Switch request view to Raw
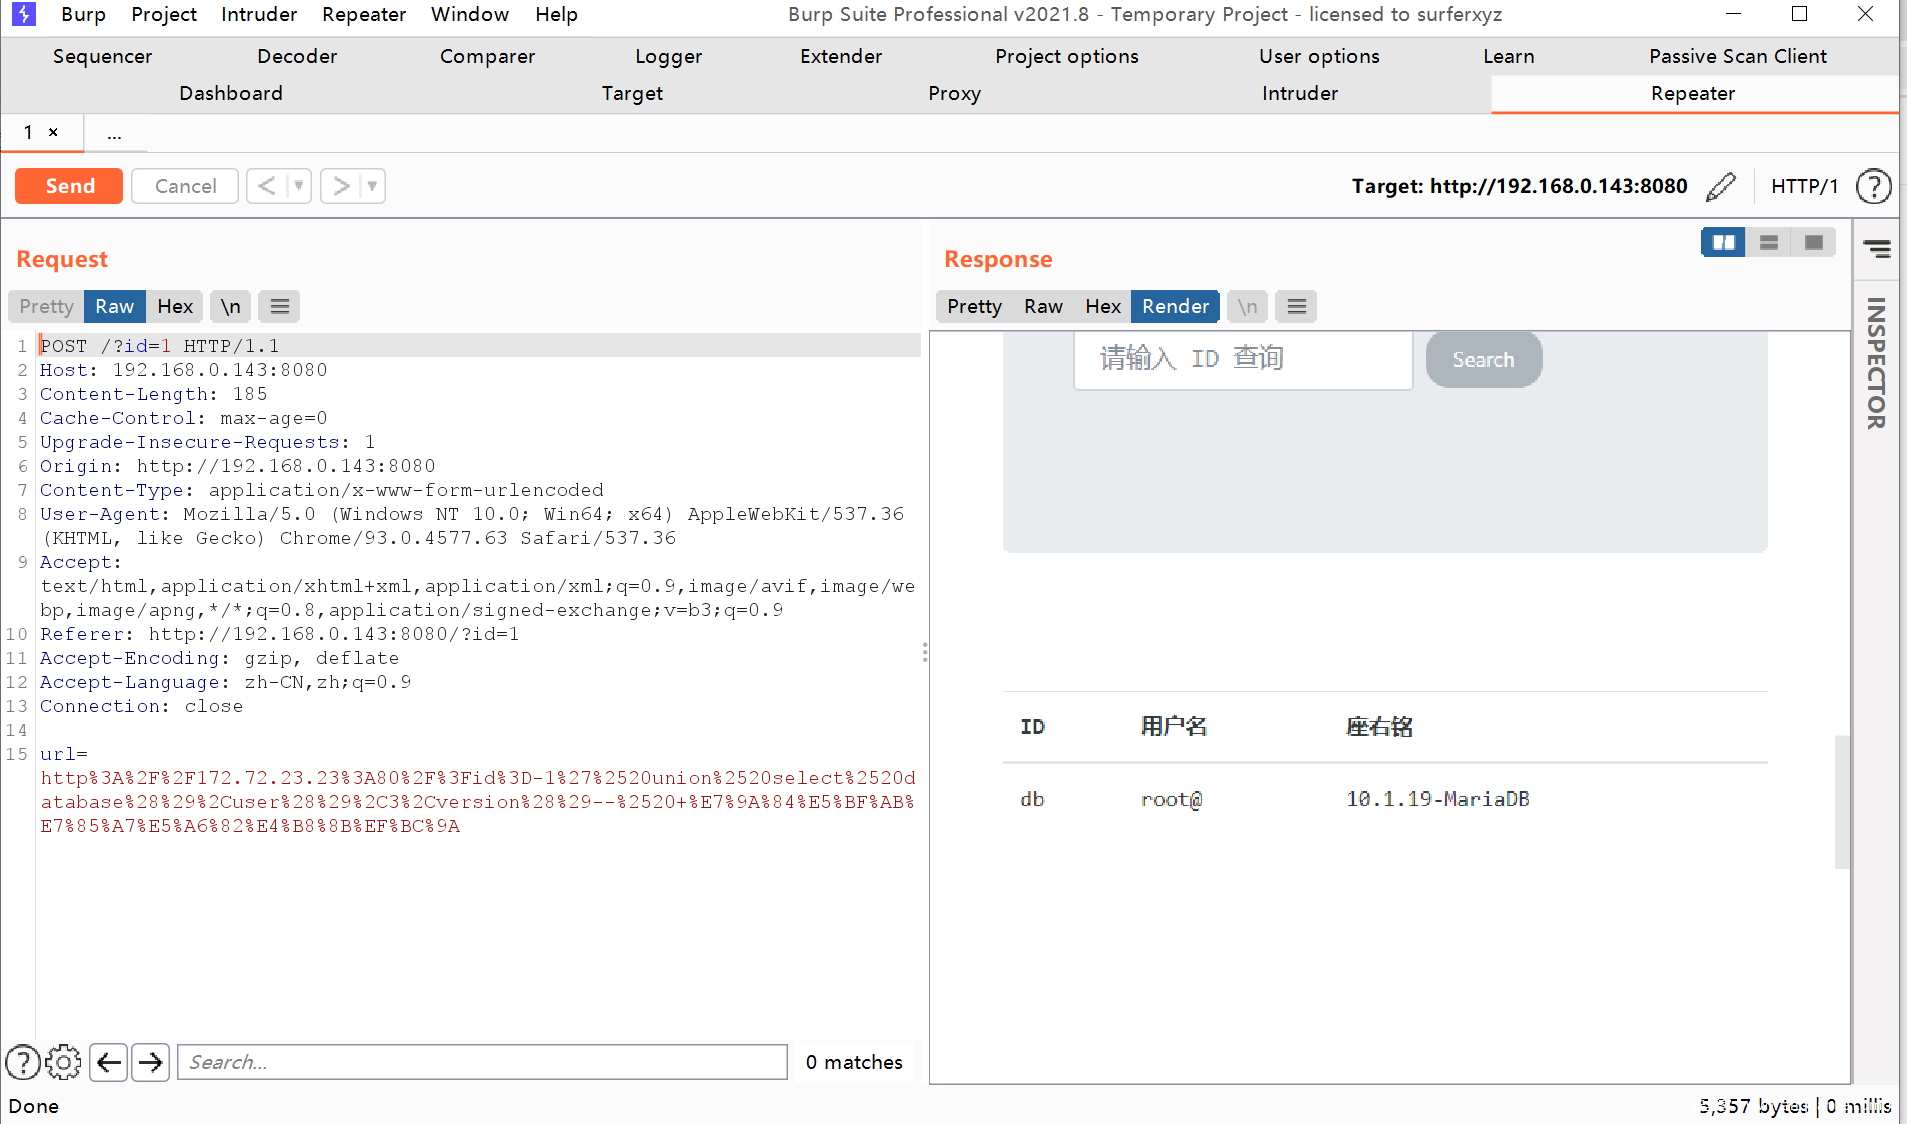1907x1124 pixels. click(115, 306)
